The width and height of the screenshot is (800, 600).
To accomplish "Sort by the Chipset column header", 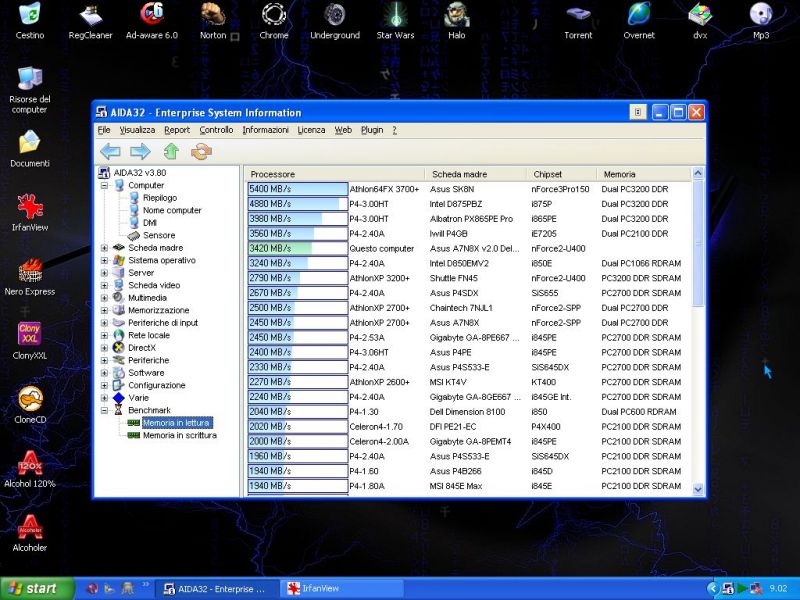I will [561, 174].
